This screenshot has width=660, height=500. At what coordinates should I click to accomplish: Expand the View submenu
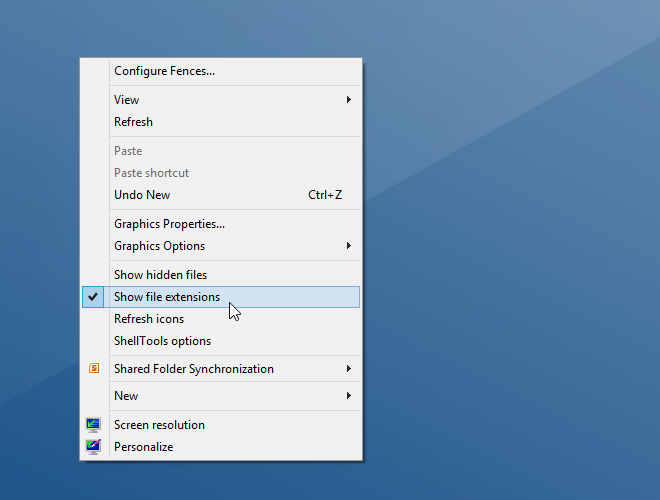point(221,100)
